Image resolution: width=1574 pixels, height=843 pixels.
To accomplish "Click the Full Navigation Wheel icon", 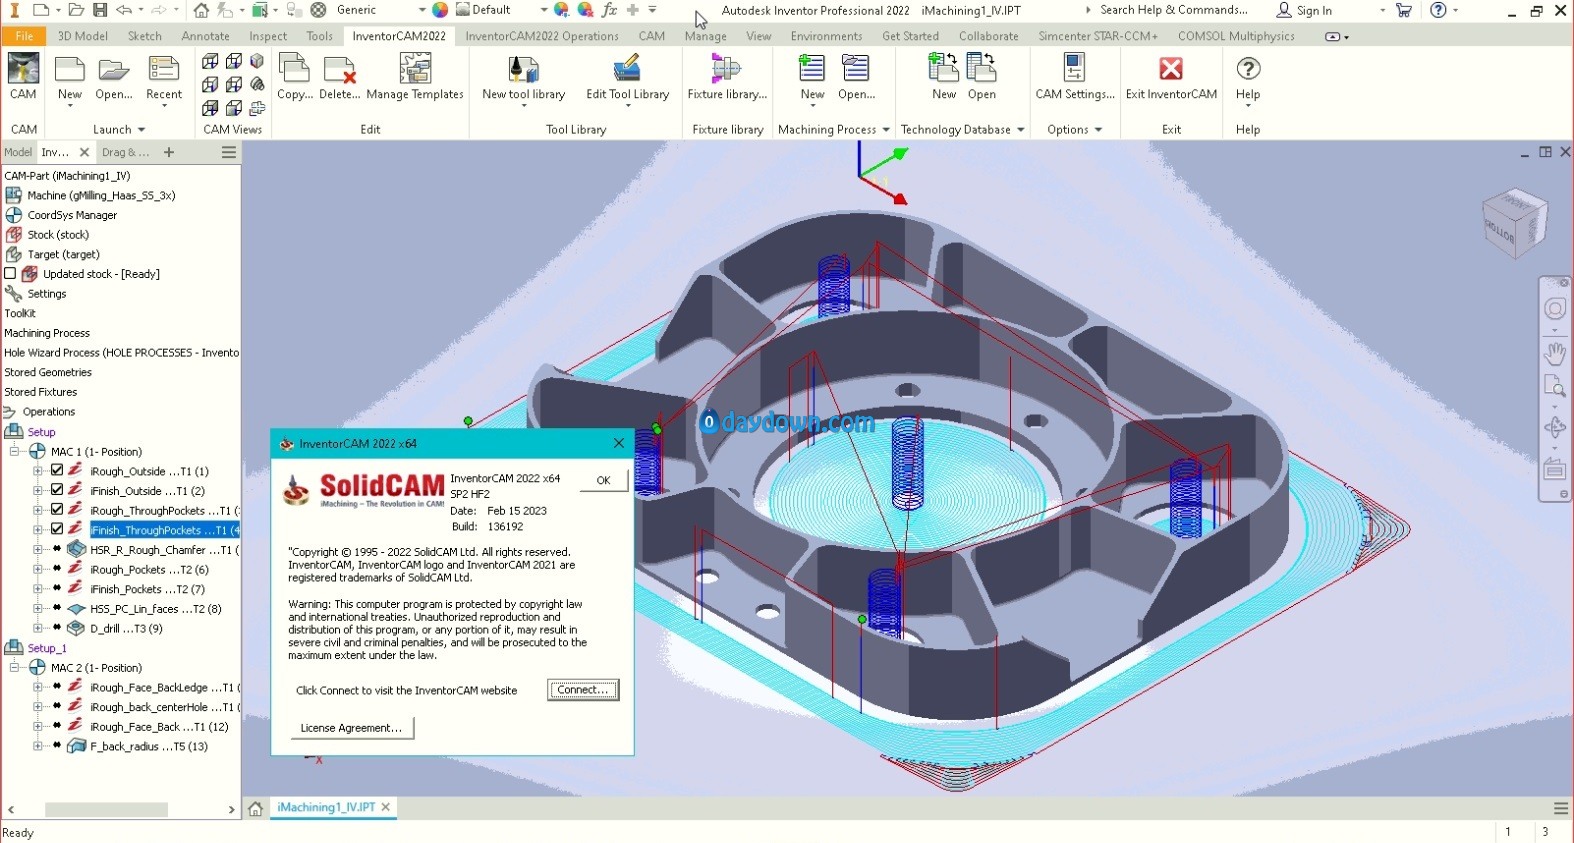I will tap(1554, 309).
